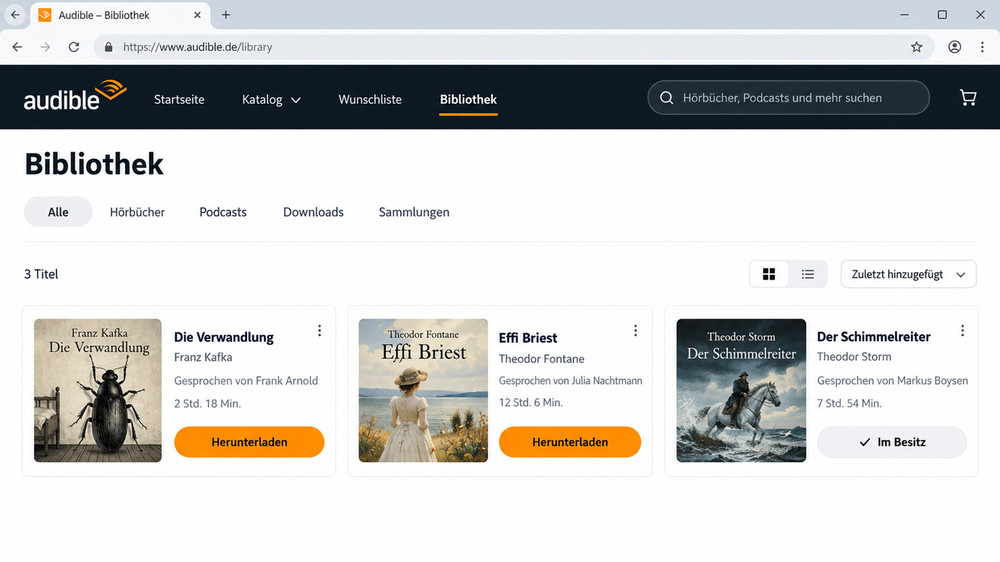Download Die Verwandlung with Herunterladen

coord(249,442)
